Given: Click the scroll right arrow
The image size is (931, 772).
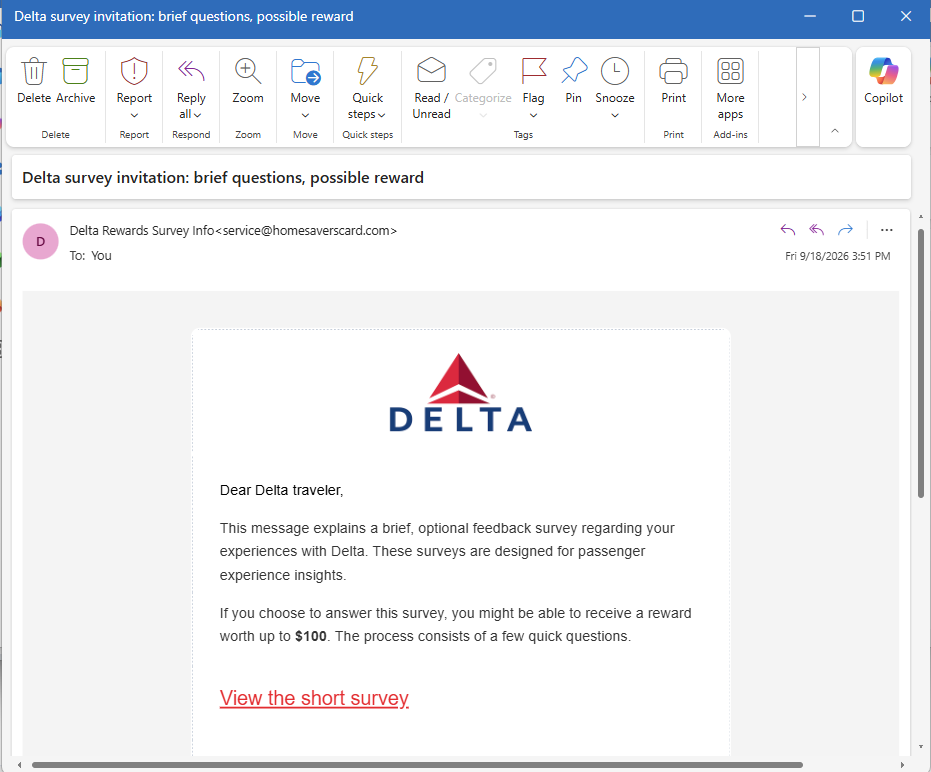Looking at the screenshot, I should click(902, 765).
